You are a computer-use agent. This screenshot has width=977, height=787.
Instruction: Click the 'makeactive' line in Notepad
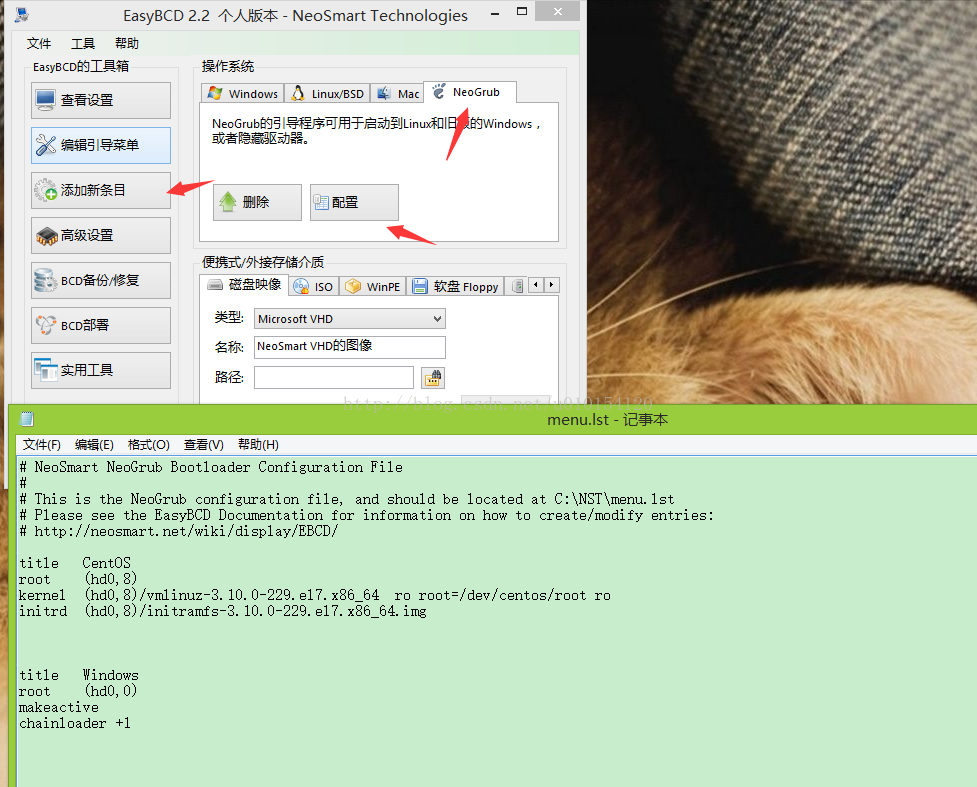pos(59,708)
